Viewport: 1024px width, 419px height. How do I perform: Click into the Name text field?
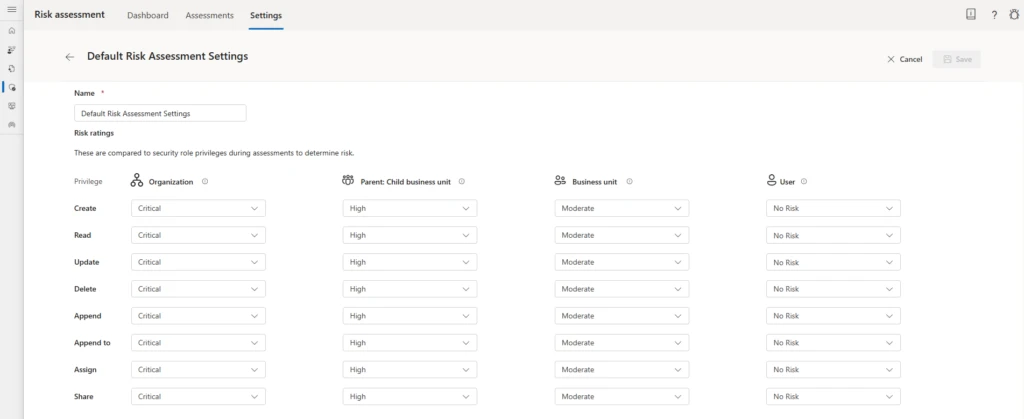(160, 113)
